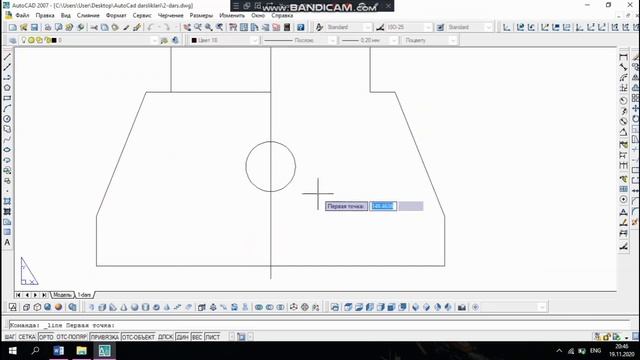Click the blue Help question mark icon
640x360 pixels.
[x=300, y=27]
